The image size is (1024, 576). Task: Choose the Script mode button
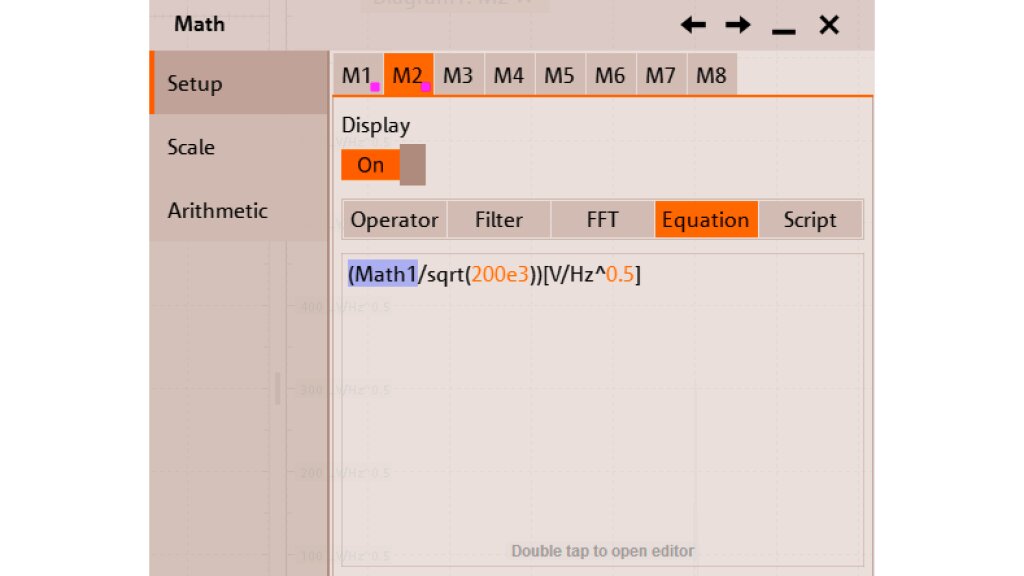pos(810,219)
